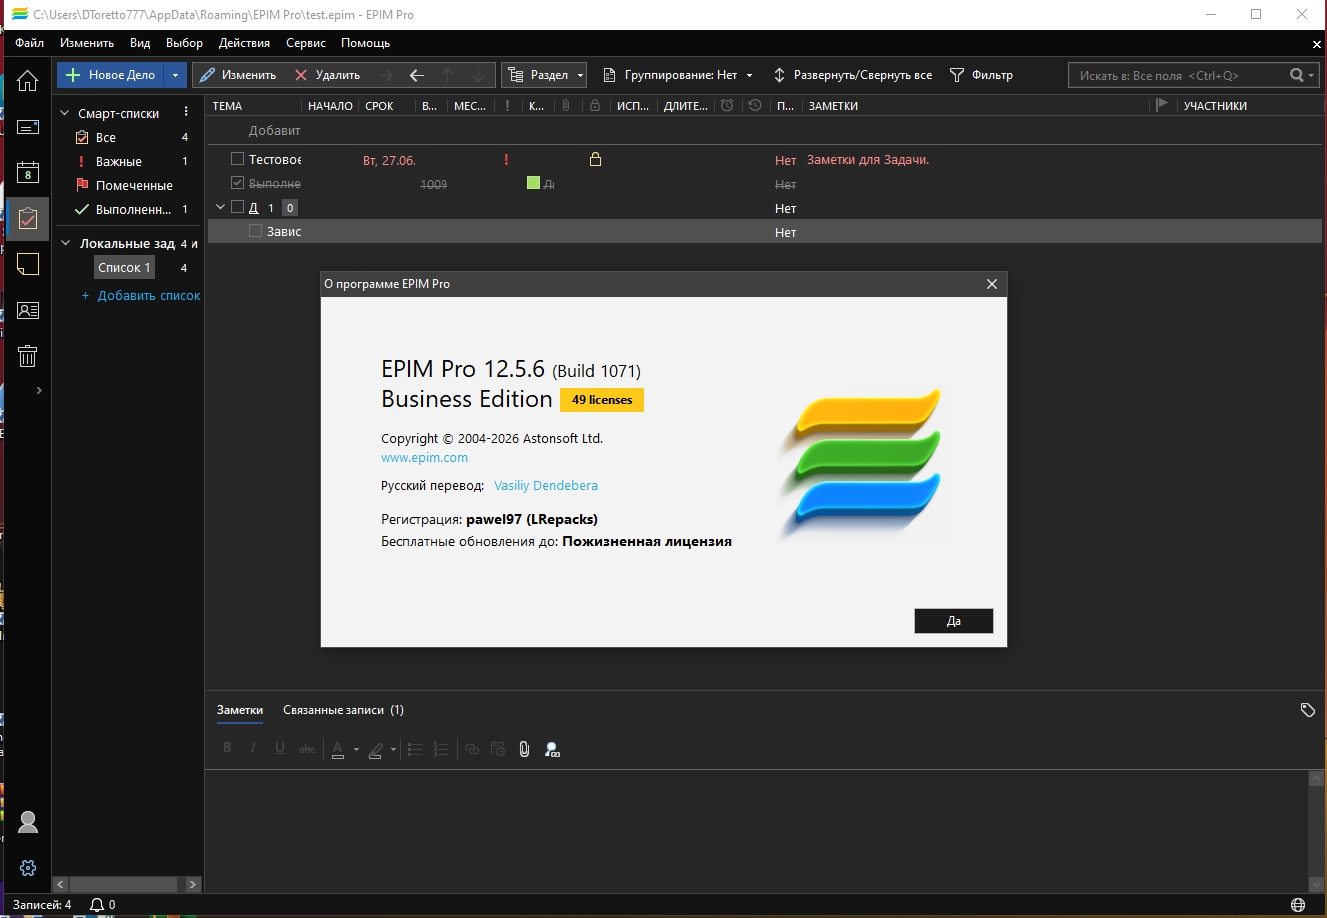The width and height of the screenshot is (1327, 918).
Task: Open settings gear in bottom sidebar
Action: click(27, 868)
